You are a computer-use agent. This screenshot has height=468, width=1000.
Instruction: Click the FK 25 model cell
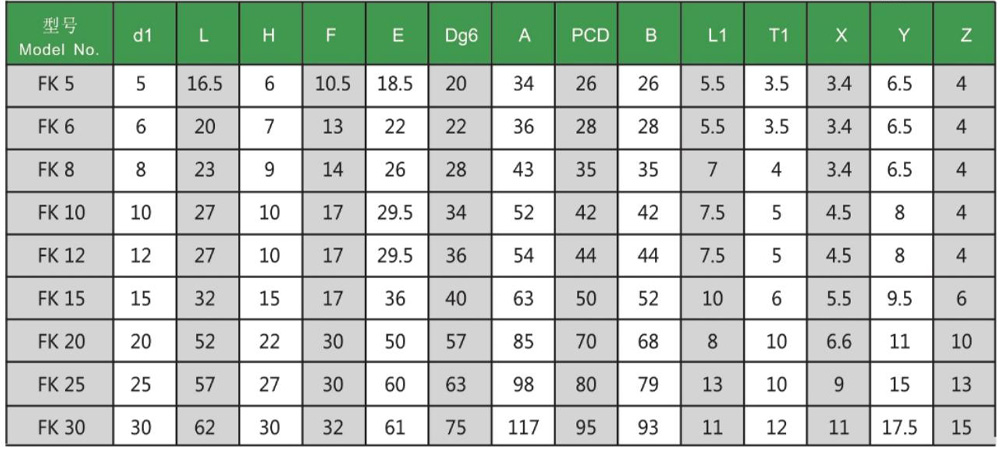[59, 384]
